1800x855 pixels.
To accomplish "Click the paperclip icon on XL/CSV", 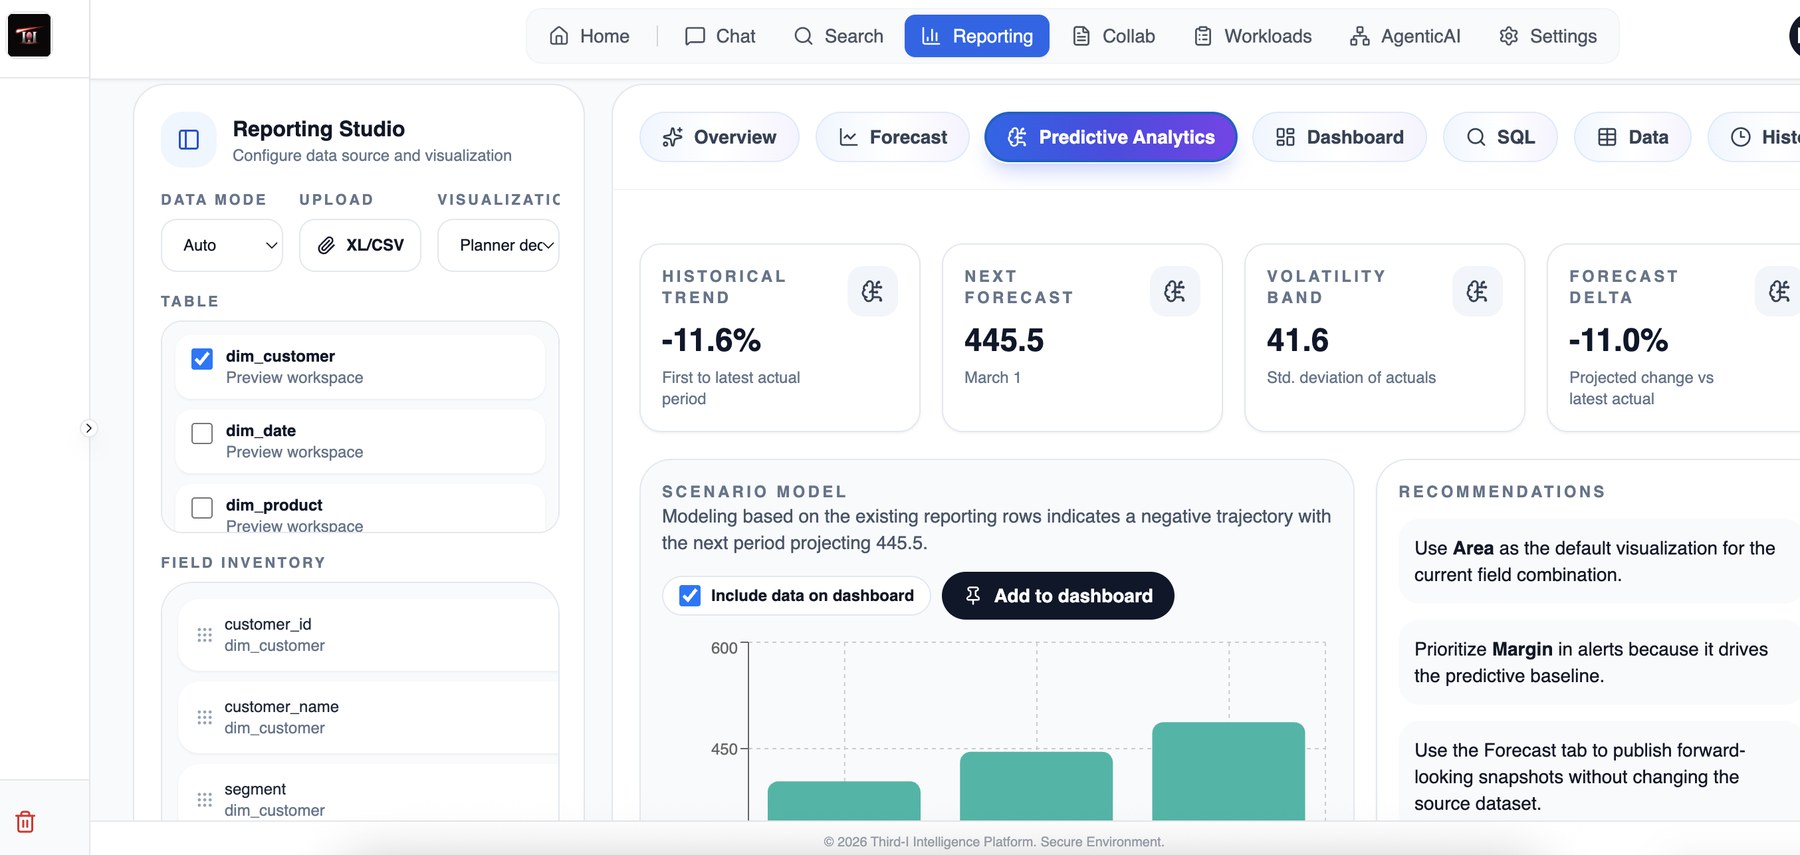I will 326,245.
